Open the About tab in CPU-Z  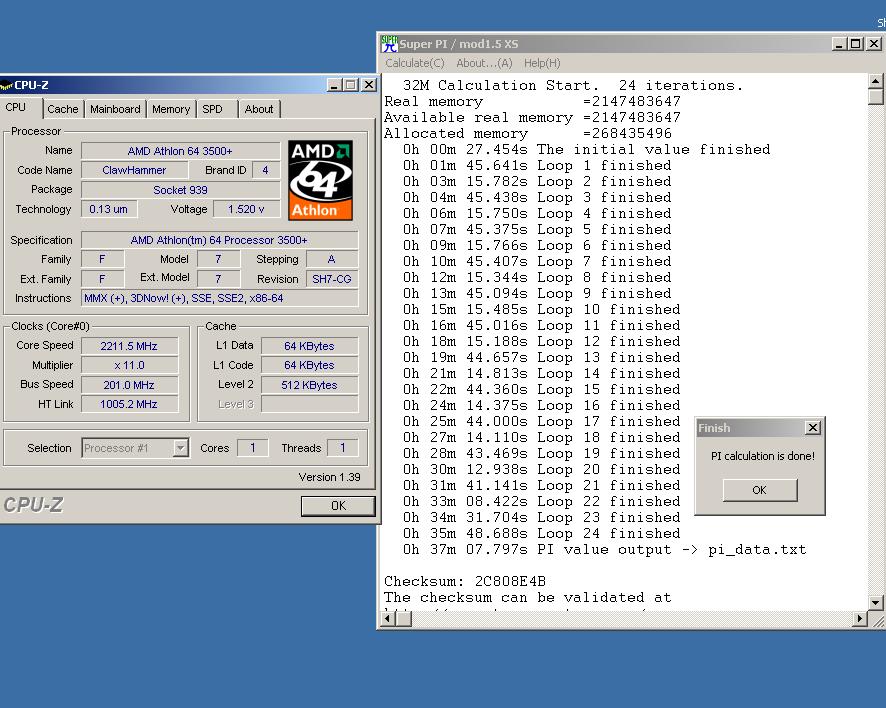[x=259, y=109]
